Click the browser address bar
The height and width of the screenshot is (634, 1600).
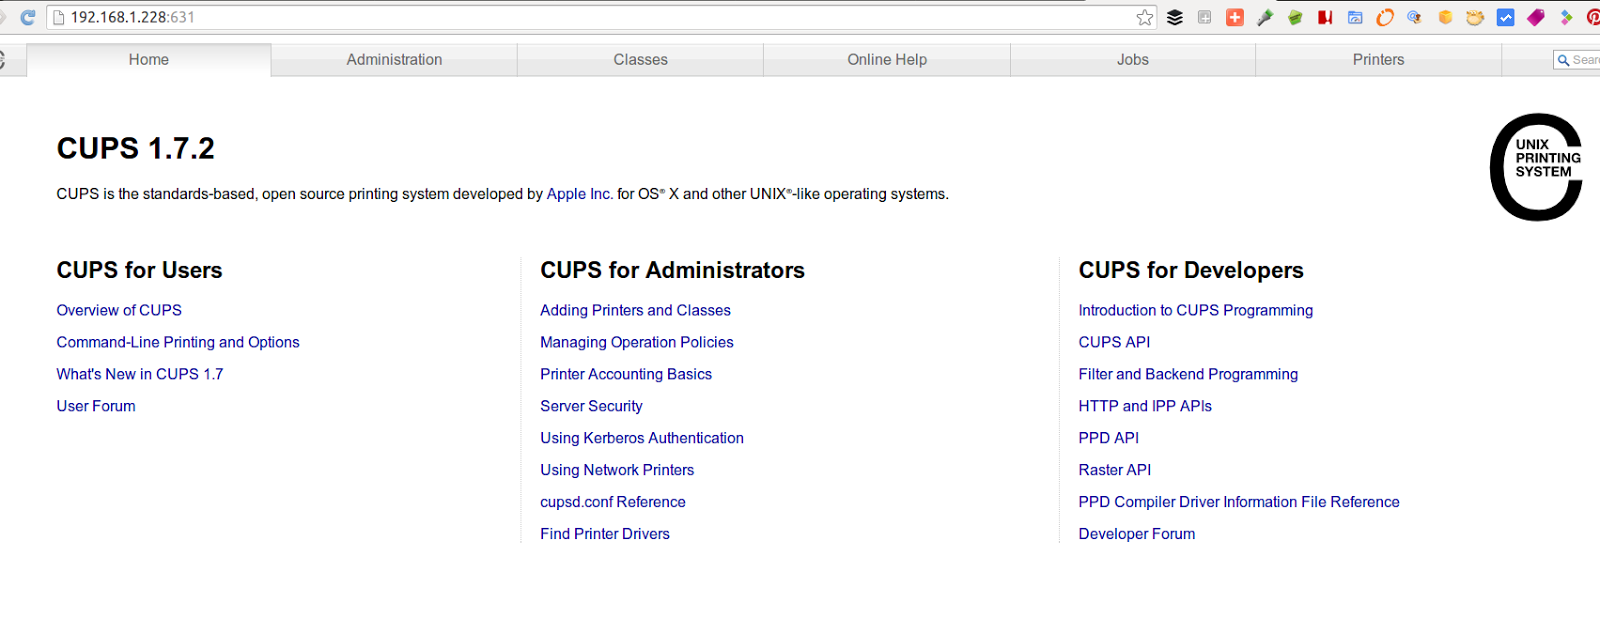pos(600,17)
